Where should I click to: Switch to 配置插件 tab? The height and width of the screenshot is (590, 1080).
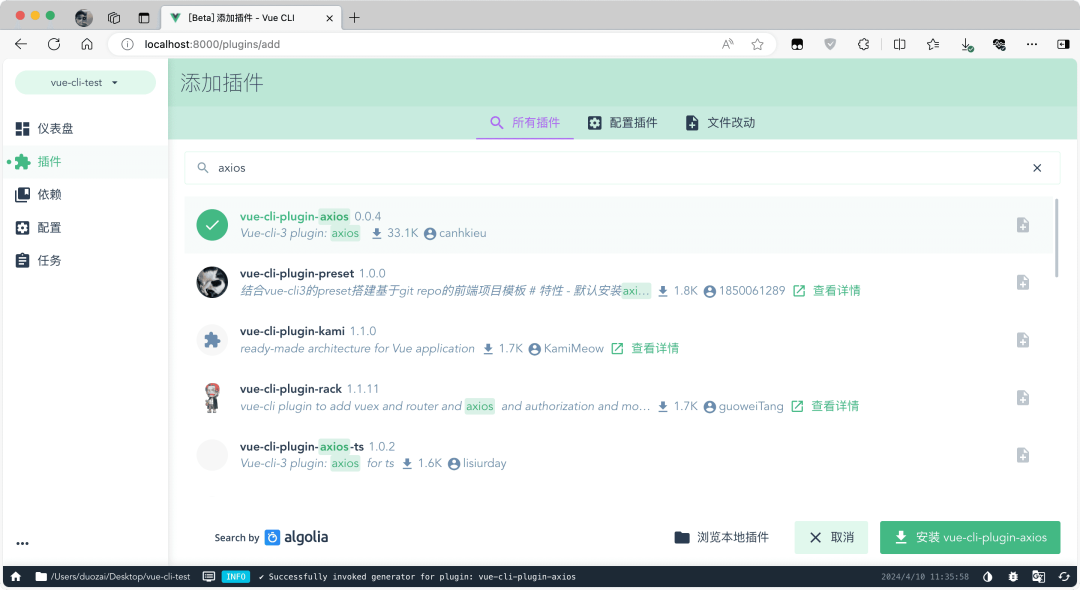tap(622, 123)
